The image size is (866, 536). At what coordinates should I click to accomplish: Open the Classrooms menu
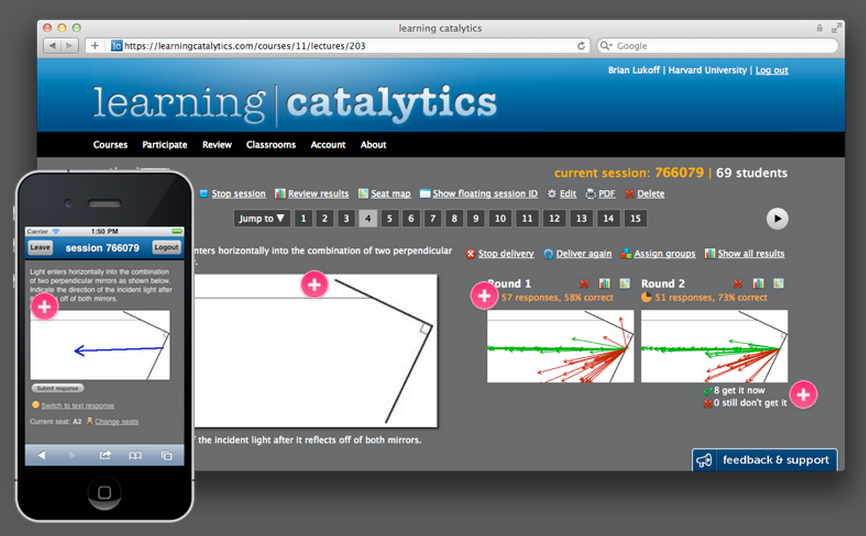[271, 145]
